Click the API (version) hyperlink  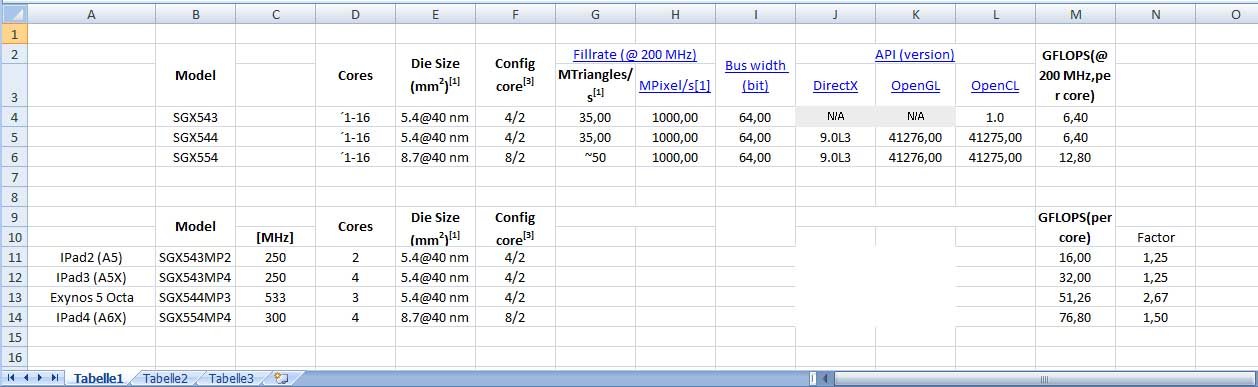[915, 54]
